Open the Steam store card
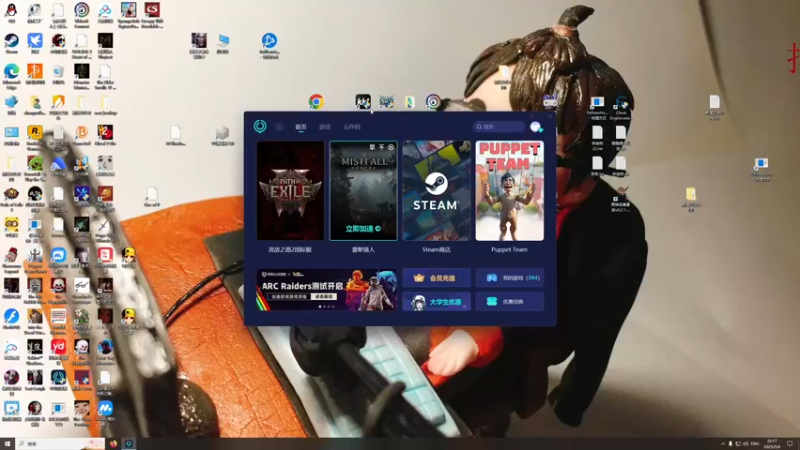Image resolution: width=800 pixels, height=450 pixels. pyautogui.click(x=436, y=191)
